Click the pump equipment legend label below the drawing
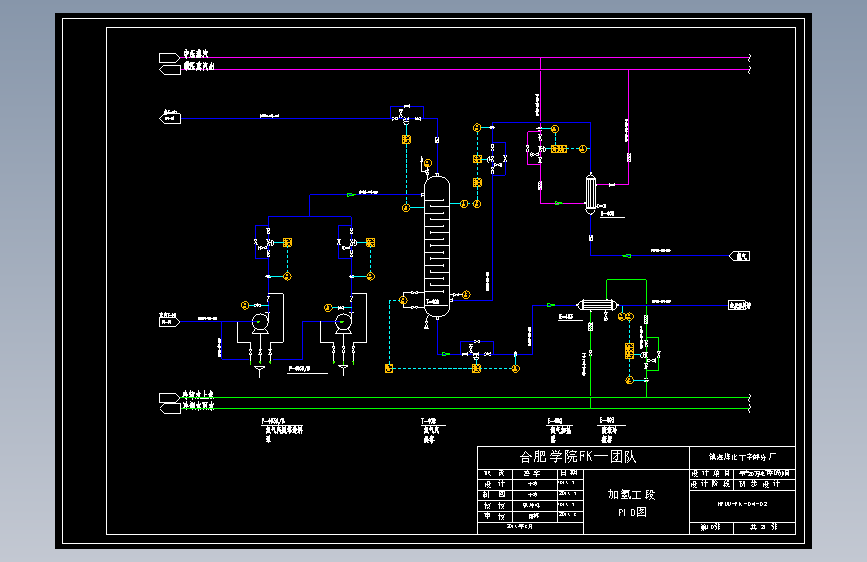 click(x=282, y=430)
